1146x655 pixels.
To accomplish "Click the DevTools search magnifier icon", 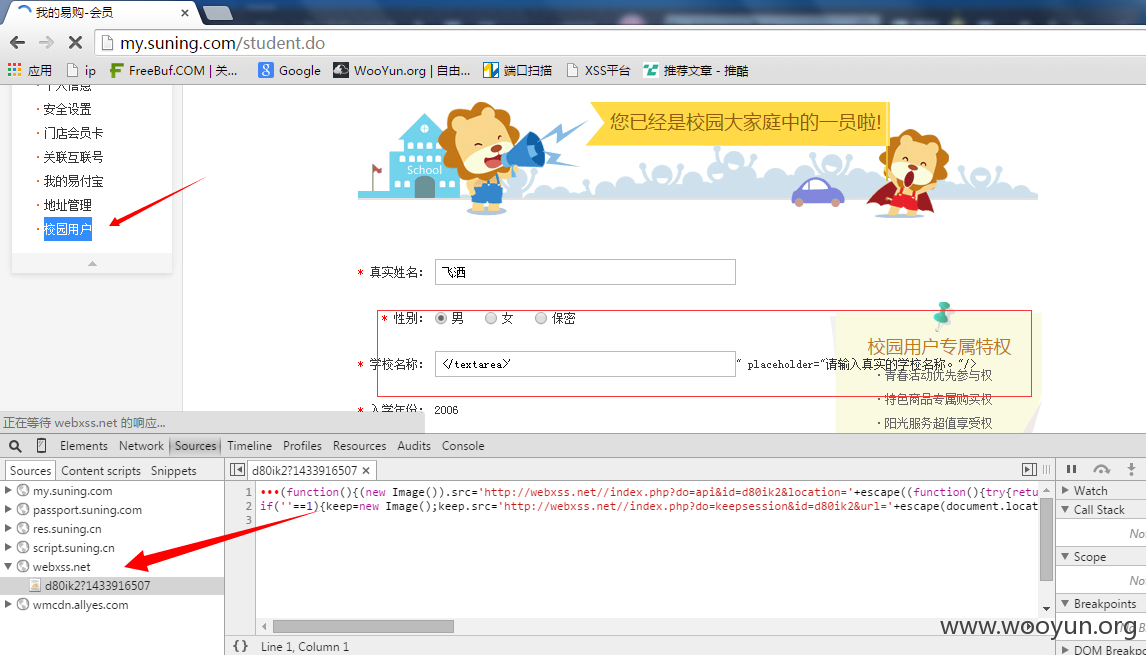I will coord(15,446).
